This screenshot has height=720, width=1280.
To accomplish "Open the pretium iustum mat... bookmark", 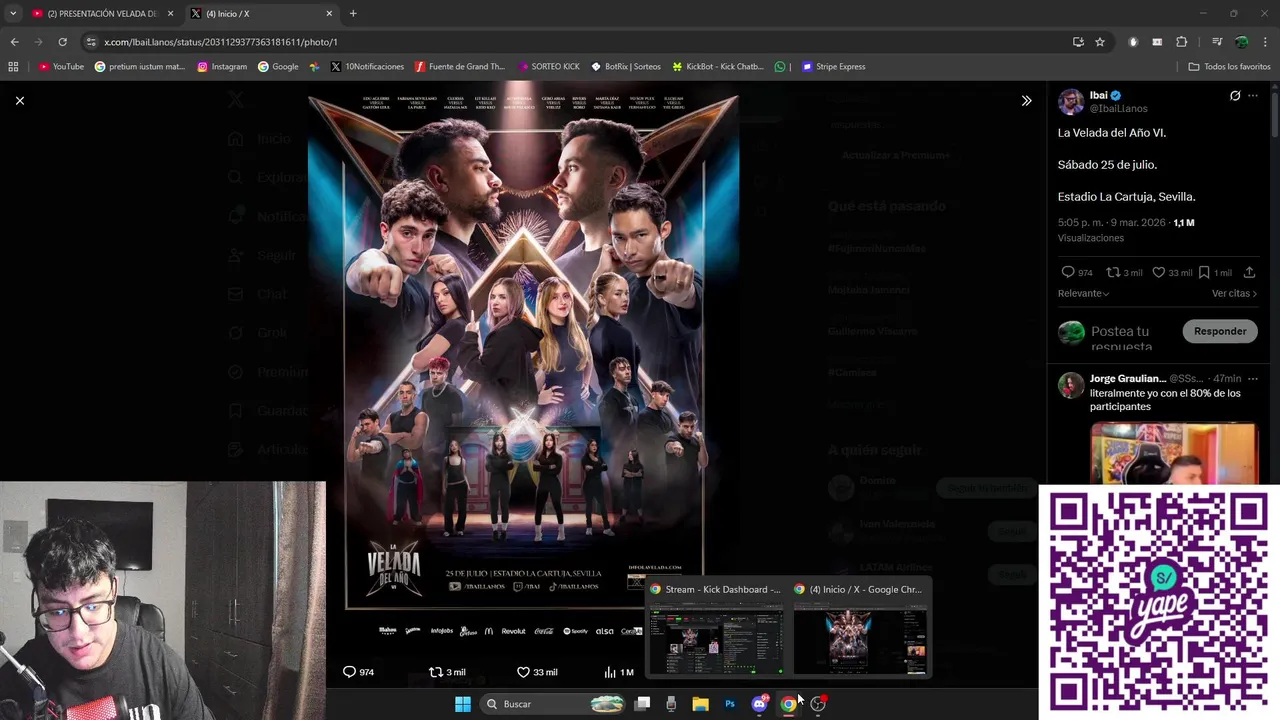I will pyautogui.click(x=140, y=67).
